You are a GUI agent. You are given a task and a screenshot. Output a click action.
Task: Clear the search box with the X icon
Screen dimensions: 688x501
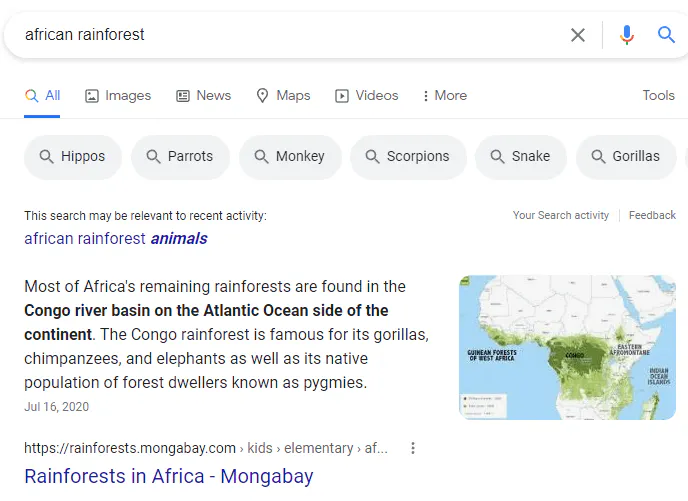tap(578, 35)
